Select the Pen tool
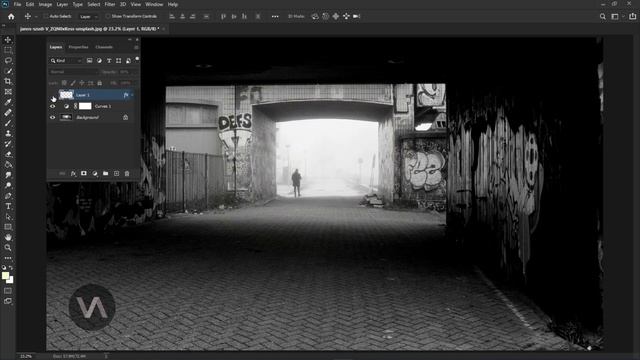The height and width of the screenshot is (360, 640). tap(8, 196)
